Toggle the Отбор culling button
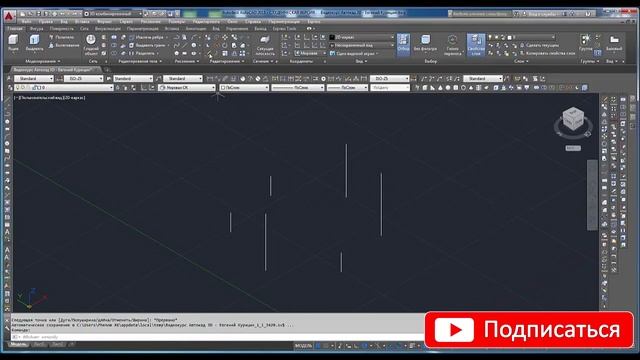 click(x=403, y=44)
